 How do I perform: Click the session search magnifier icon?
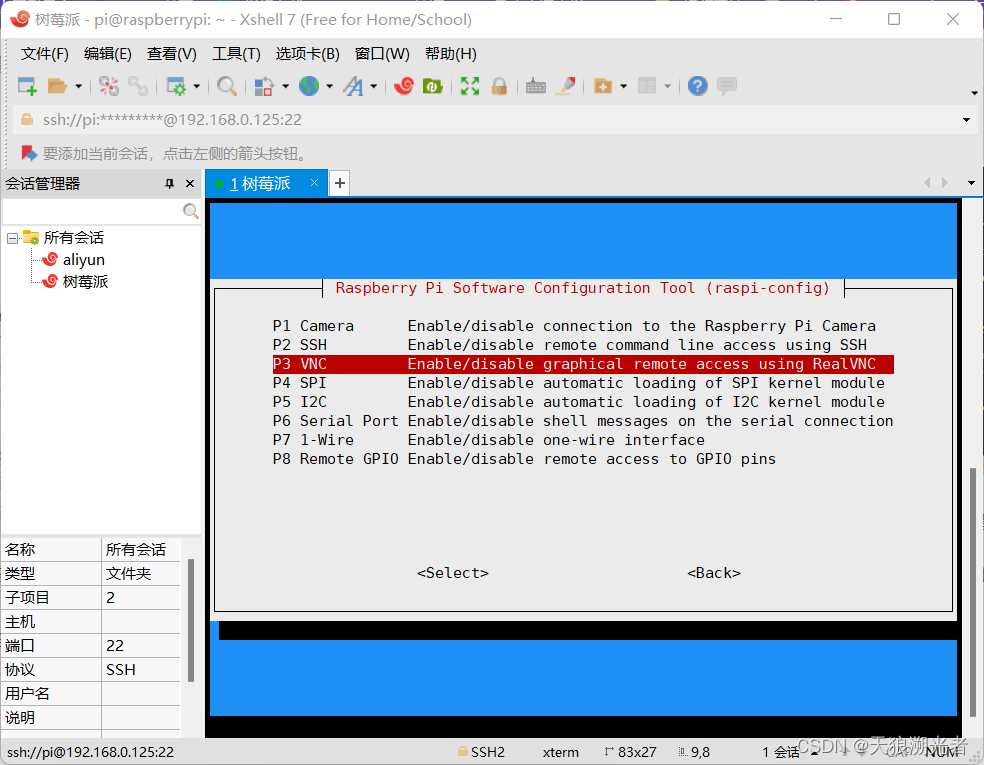[191, 211]
